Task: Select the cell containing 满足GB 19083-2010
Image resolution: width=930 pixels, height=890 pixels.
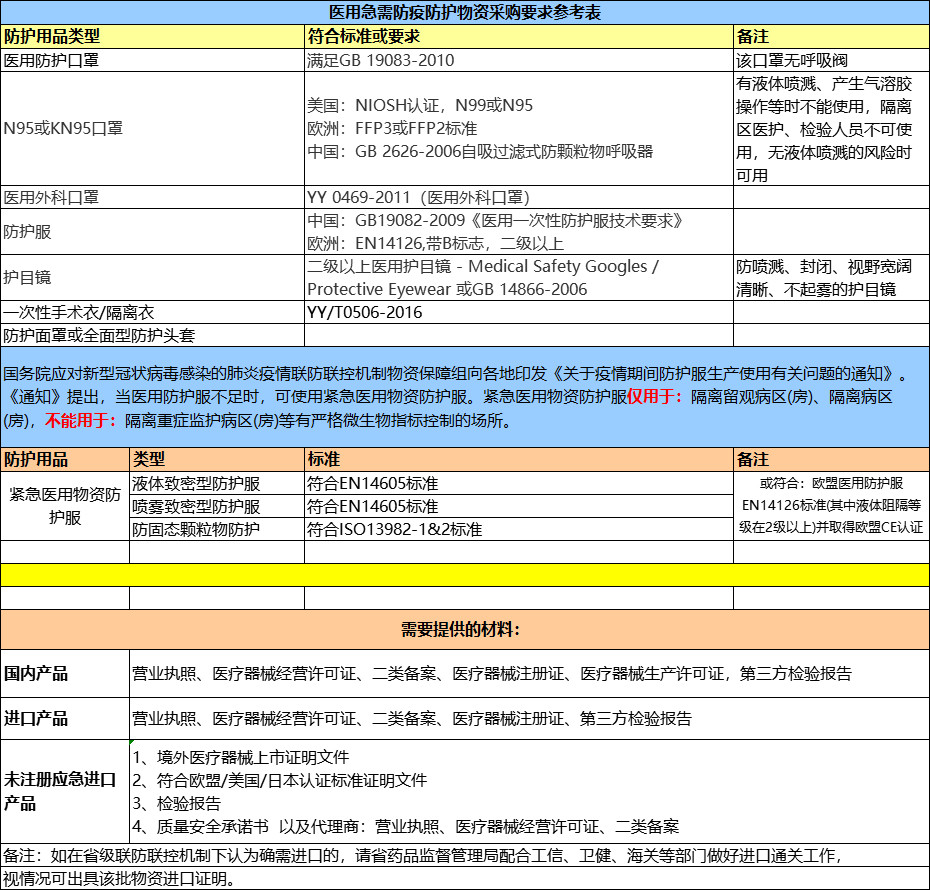Action: point(518,60)
